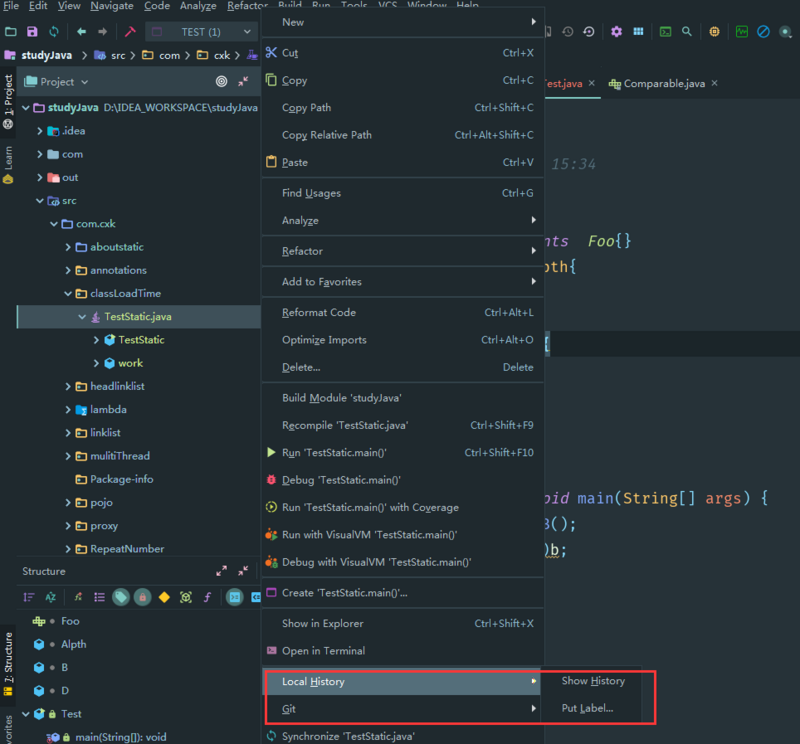The height and width of the screenshot is (744, 800).
Task: Open the Project Structure grid icon
Action: [x=638, y=32]
